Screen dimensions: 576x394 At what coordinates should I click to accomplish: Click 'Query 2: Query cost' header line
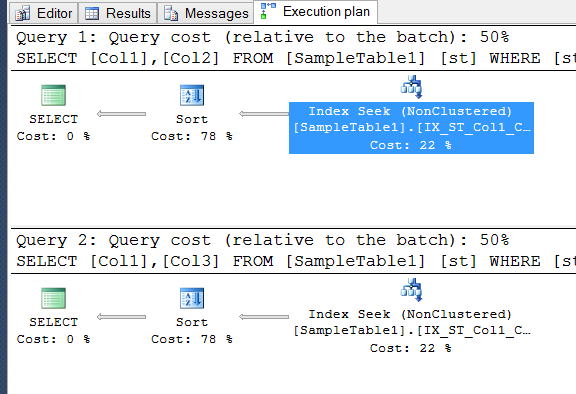tap(263, 240)
